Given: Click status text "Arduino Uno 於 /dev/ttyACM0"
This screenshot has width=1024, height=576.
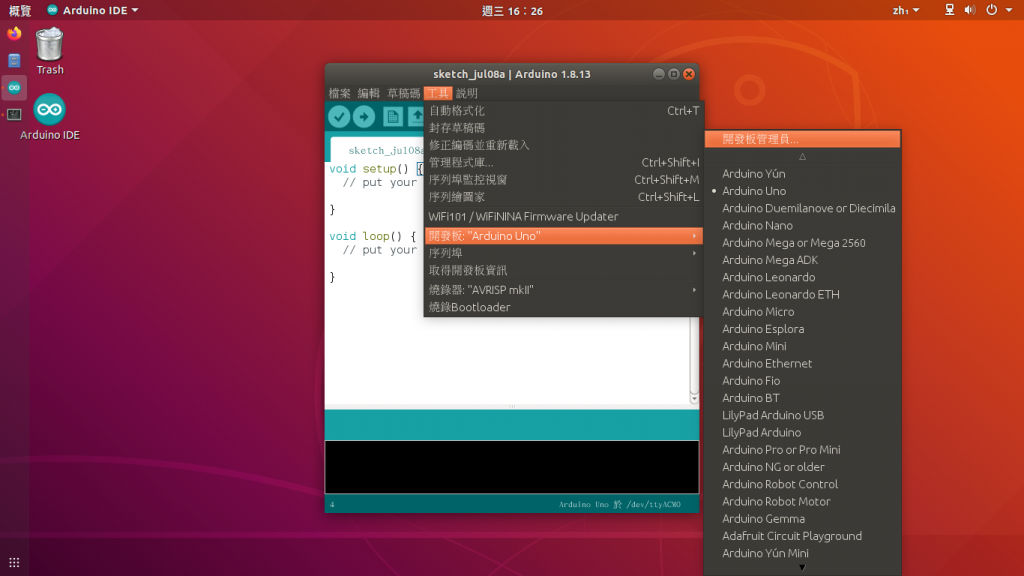Looking at the screenshot, I should (x=620, y=504).
